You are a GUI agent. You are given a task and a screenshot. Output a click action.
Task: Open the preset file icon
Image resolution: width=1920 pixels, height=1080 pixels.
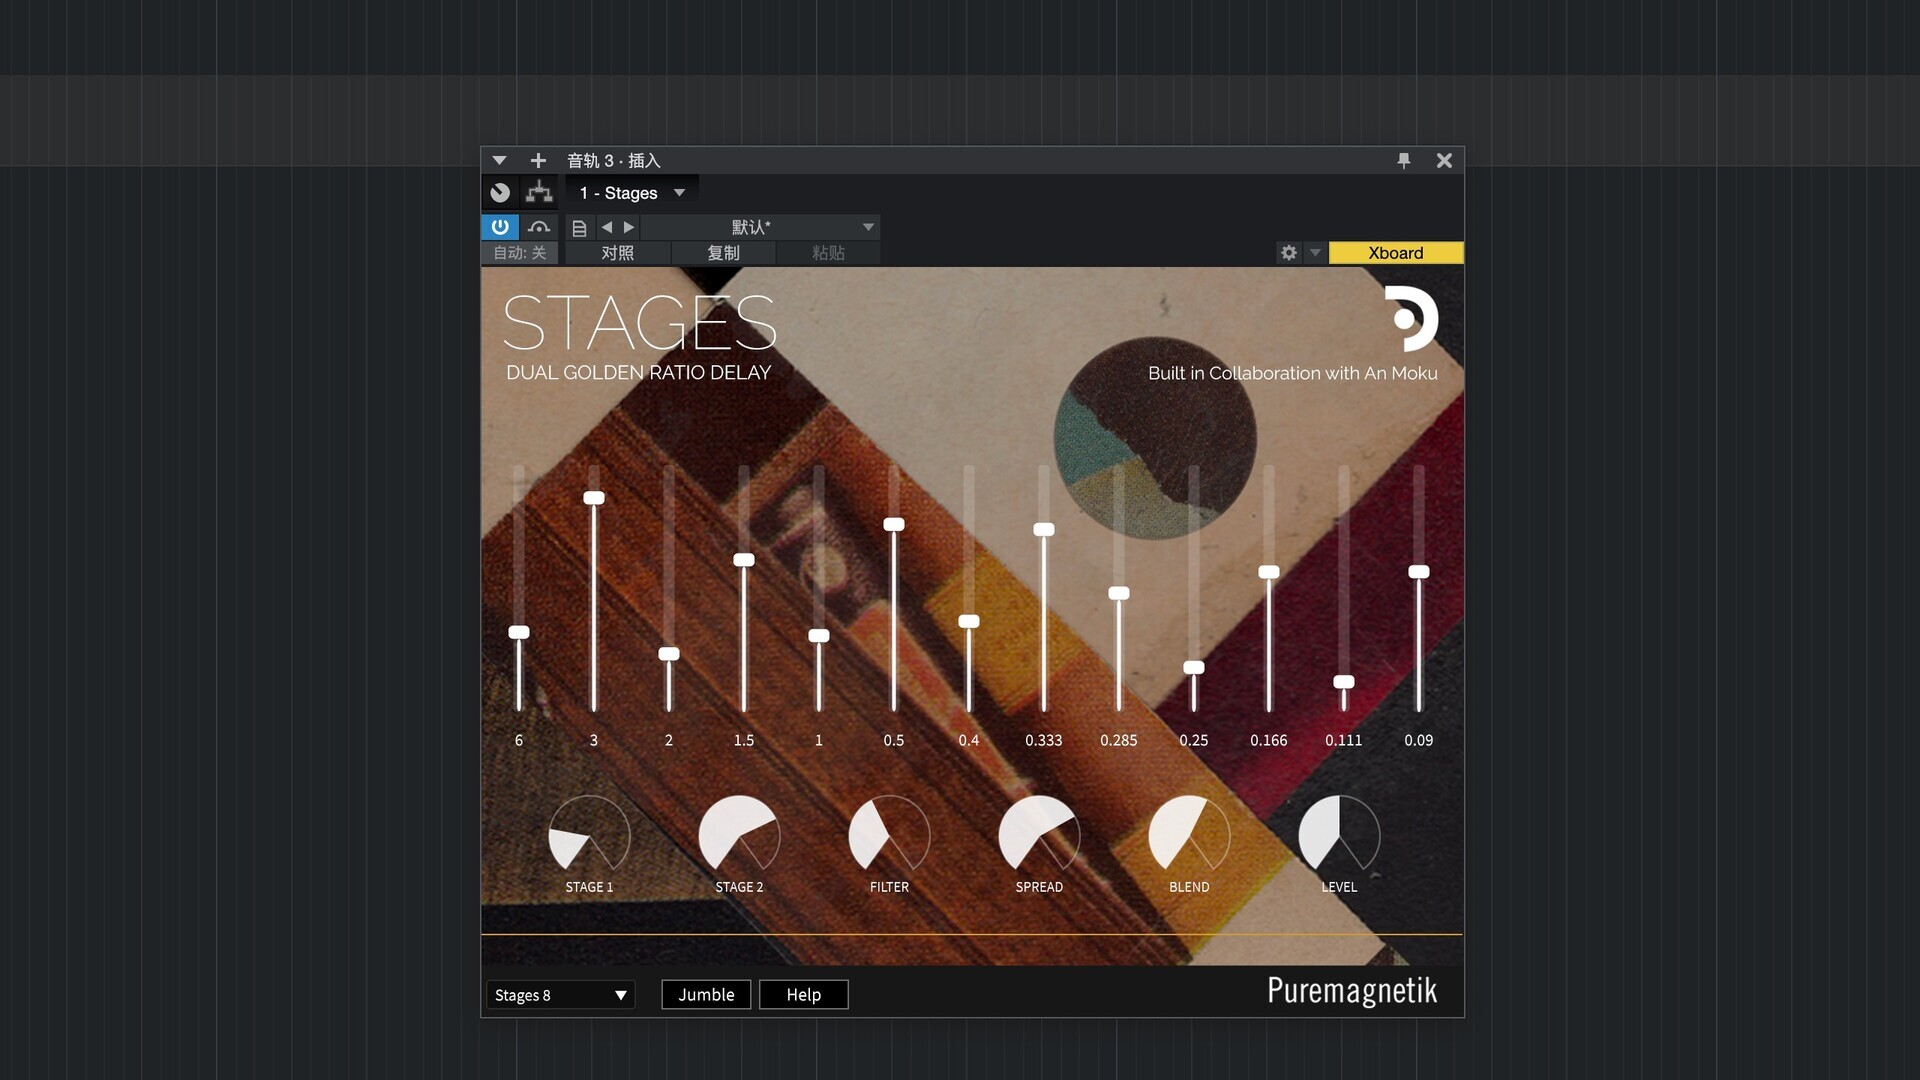click(x=579, y=228)
